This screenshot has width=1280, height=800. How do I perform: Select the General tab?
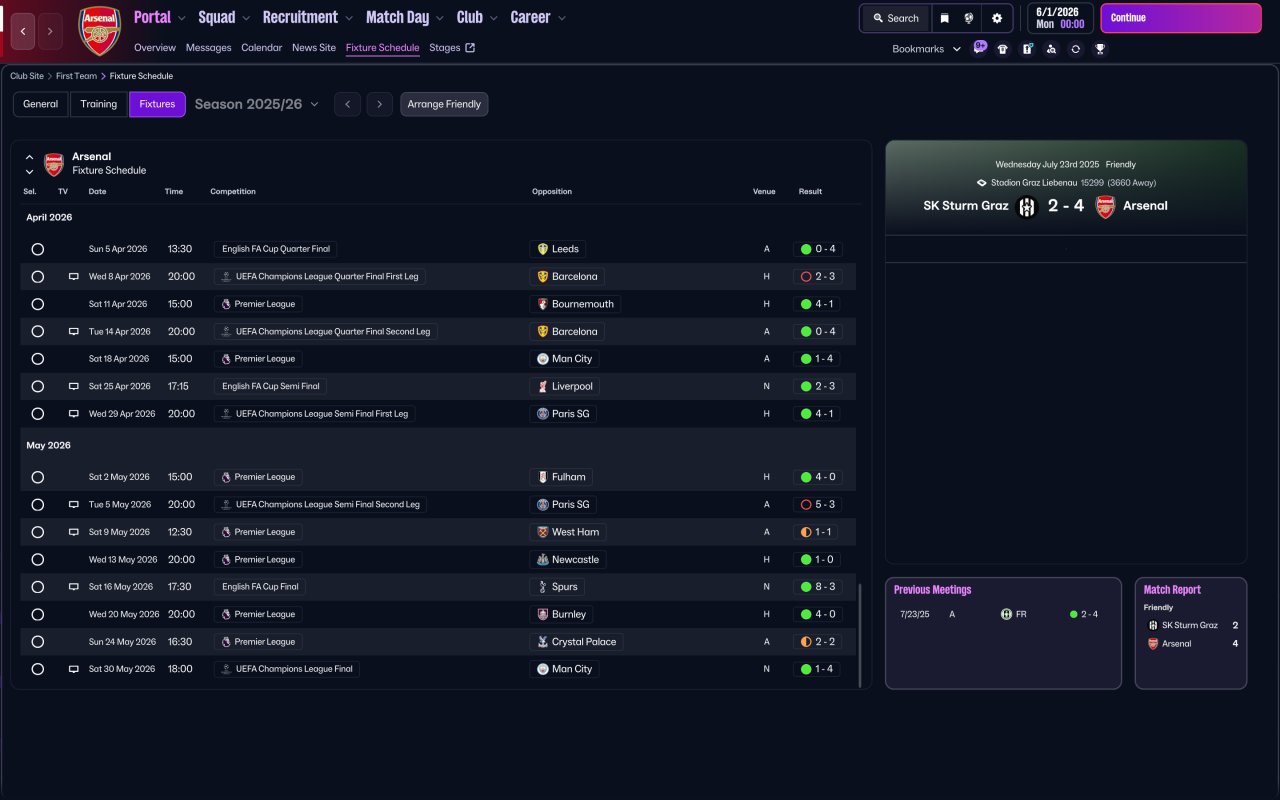[41, 104]
